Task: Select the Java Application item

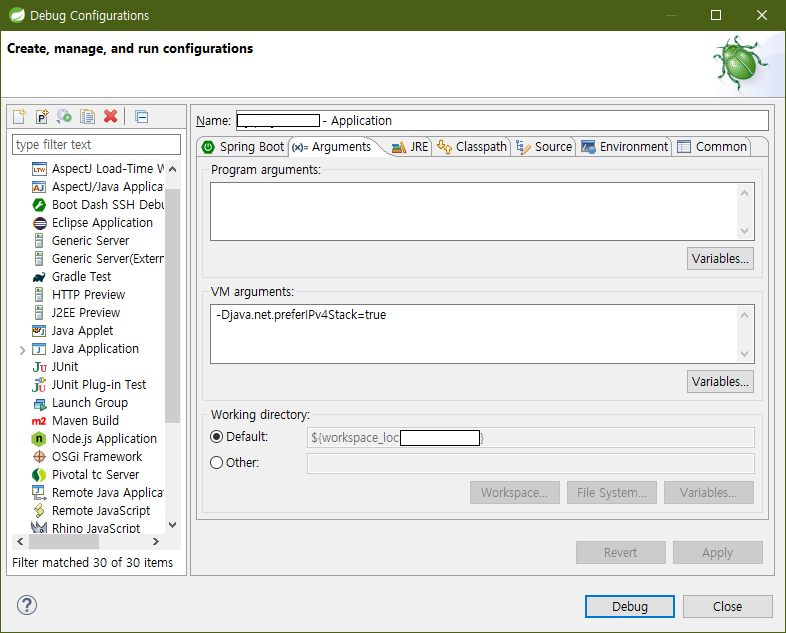Action: (95, 349)
